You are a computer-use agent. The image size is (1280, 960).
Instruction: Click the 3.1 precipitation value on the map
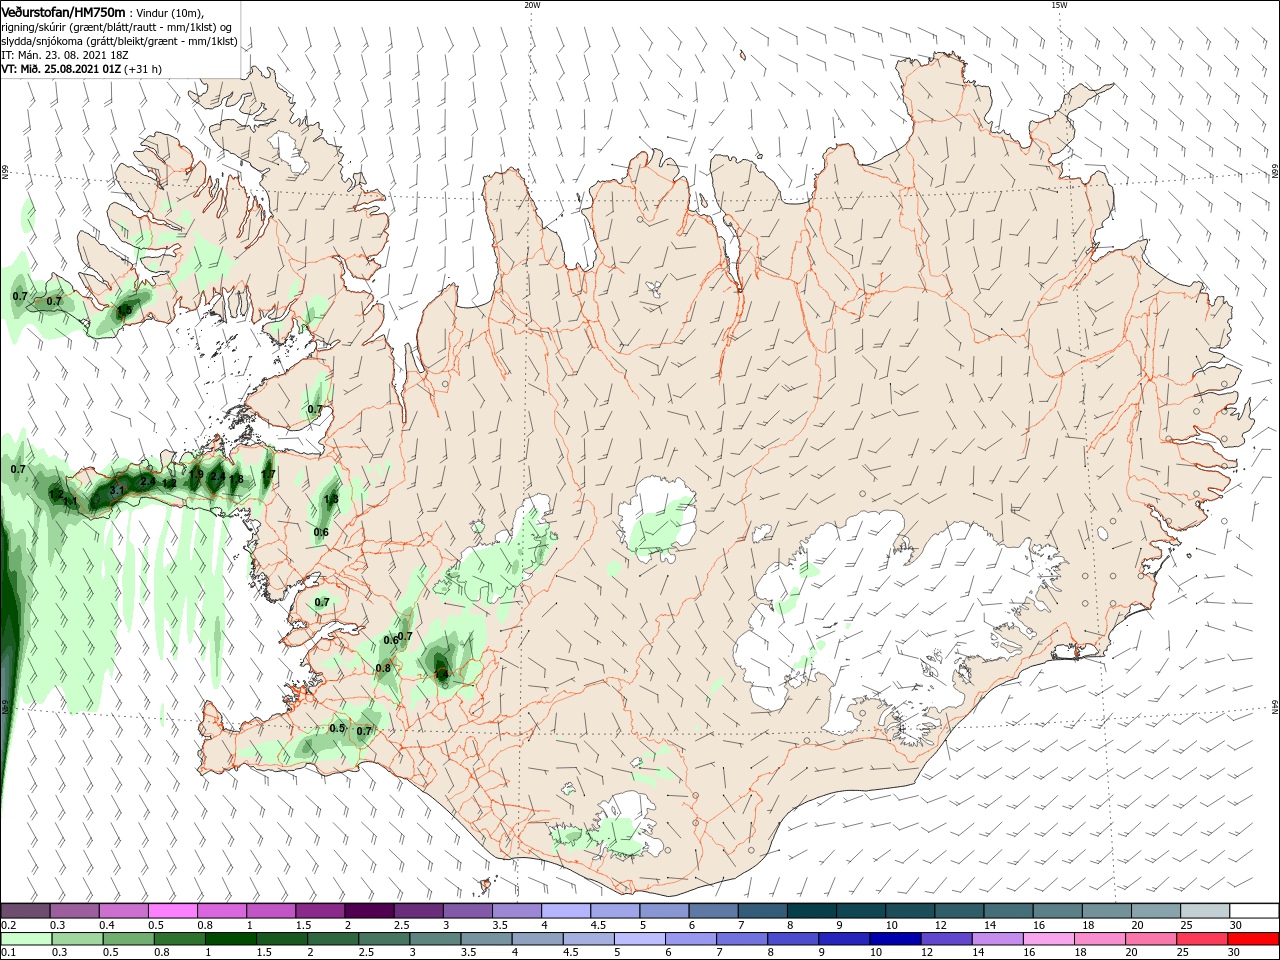(x=117, y=490)
